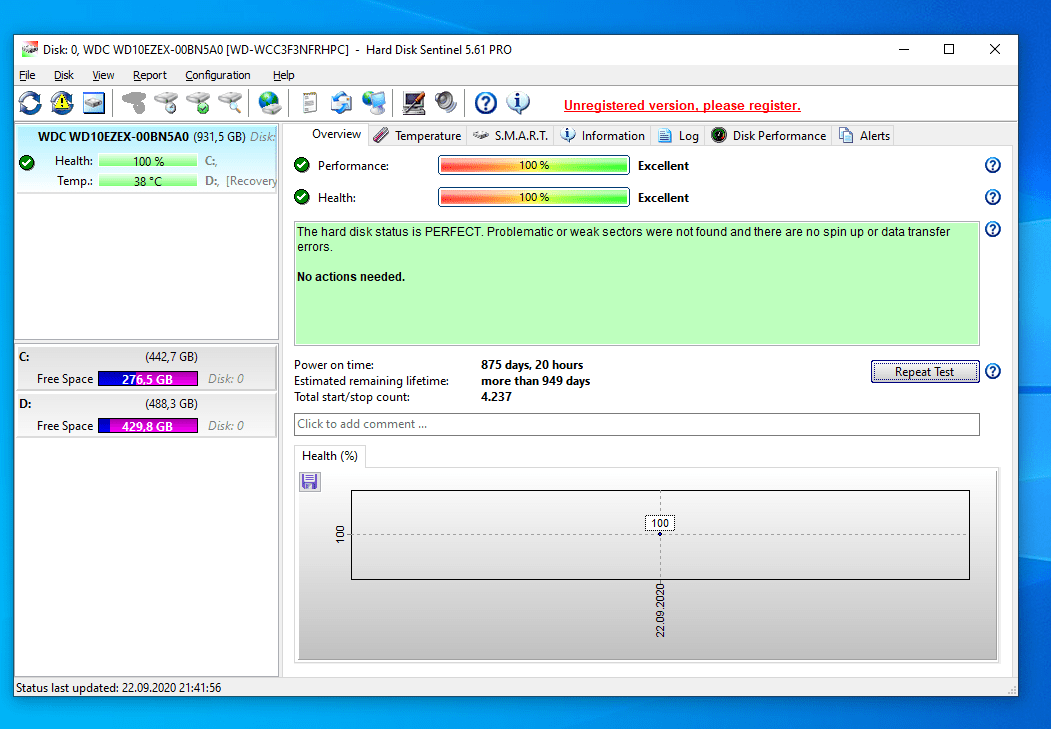Click green check icon beside Performance label

point(302,165)
